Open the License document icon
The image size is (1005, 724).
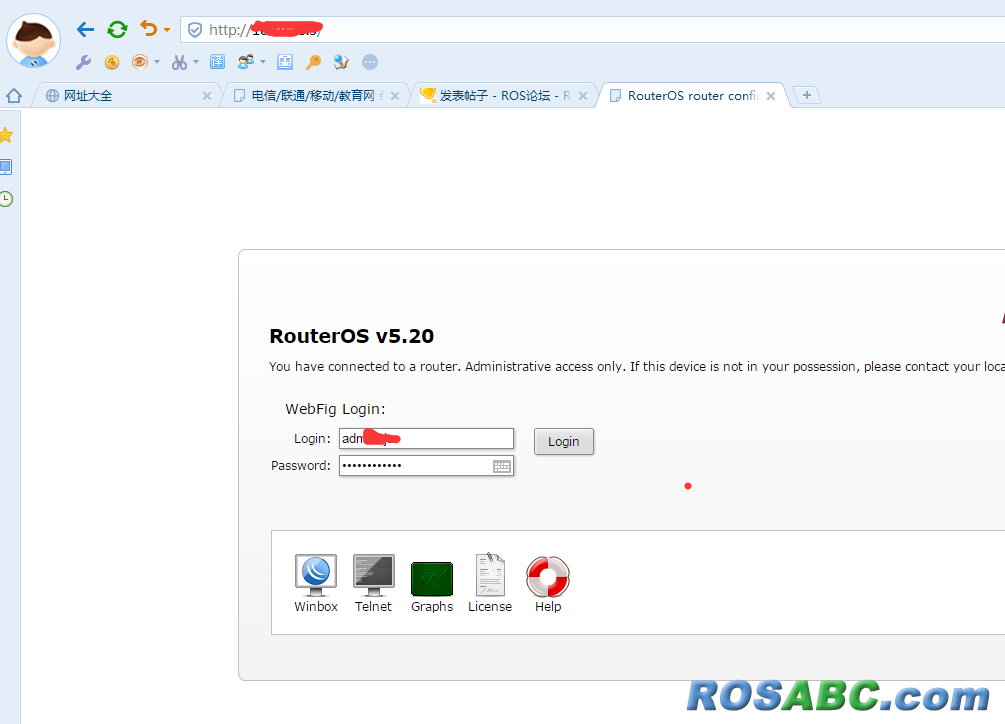pos(490,575)
